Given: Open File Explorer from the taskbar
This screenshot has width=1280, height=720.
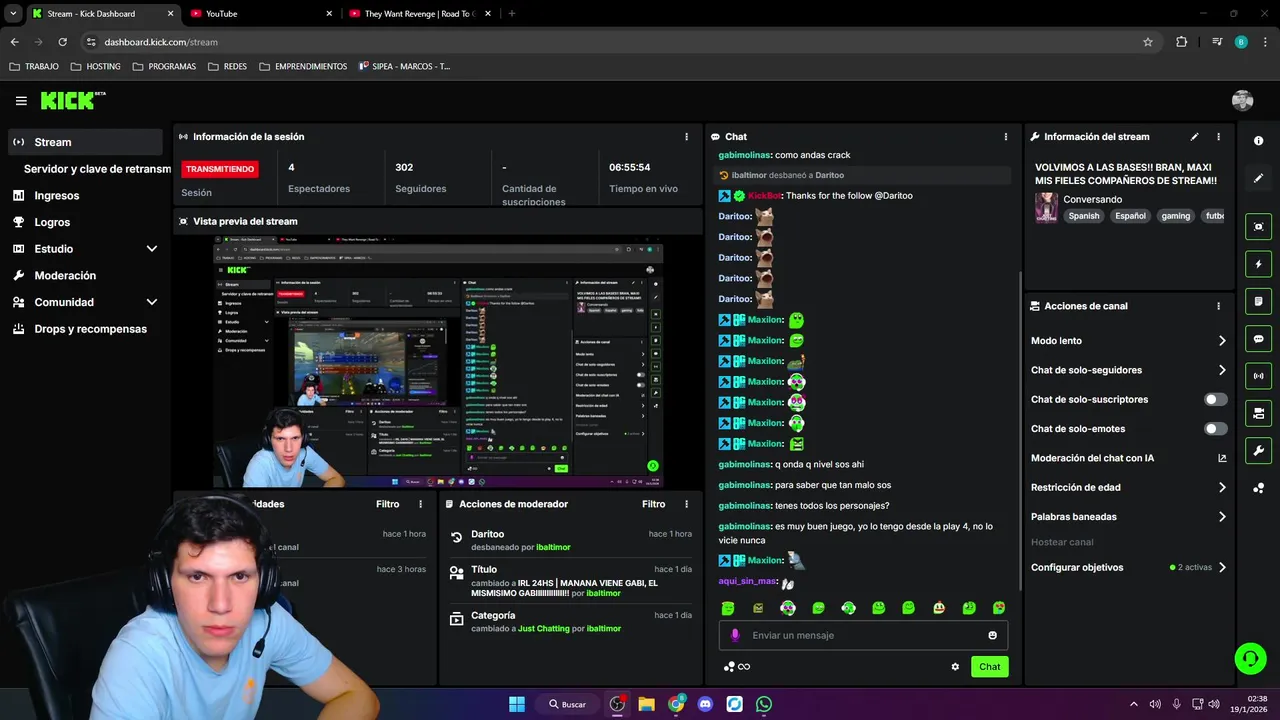Looking at the screenshot, I should [x=646, y=704].
